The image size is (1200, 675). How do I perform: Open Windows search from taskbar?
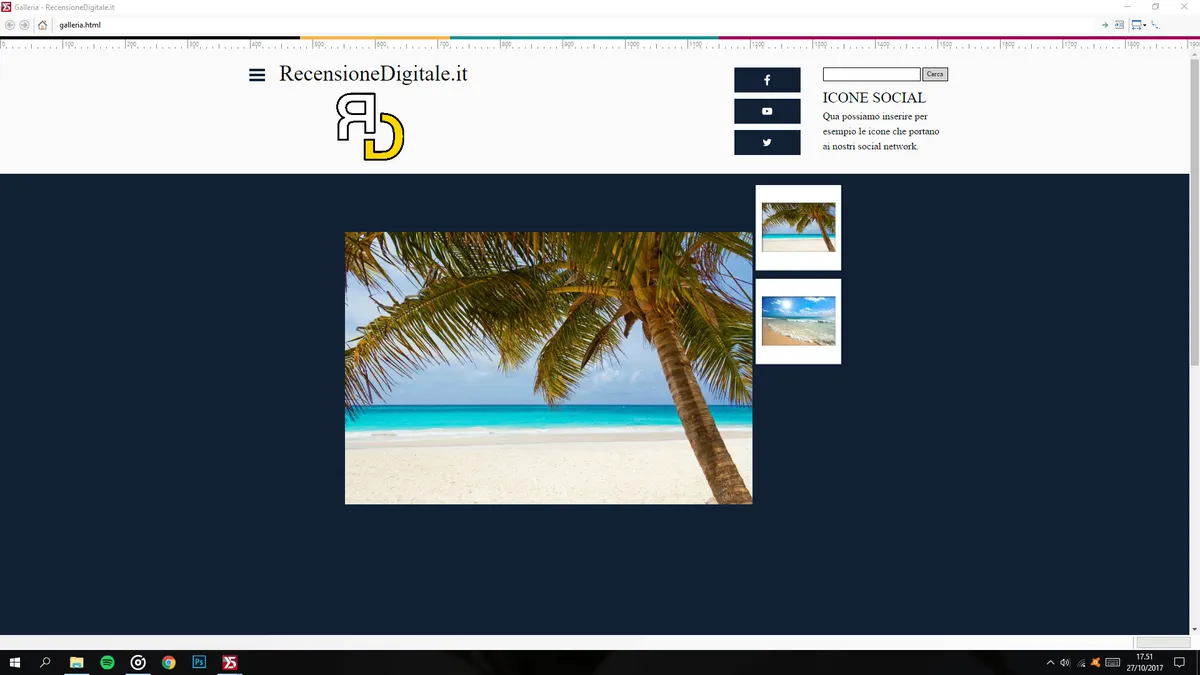[45, 663]
